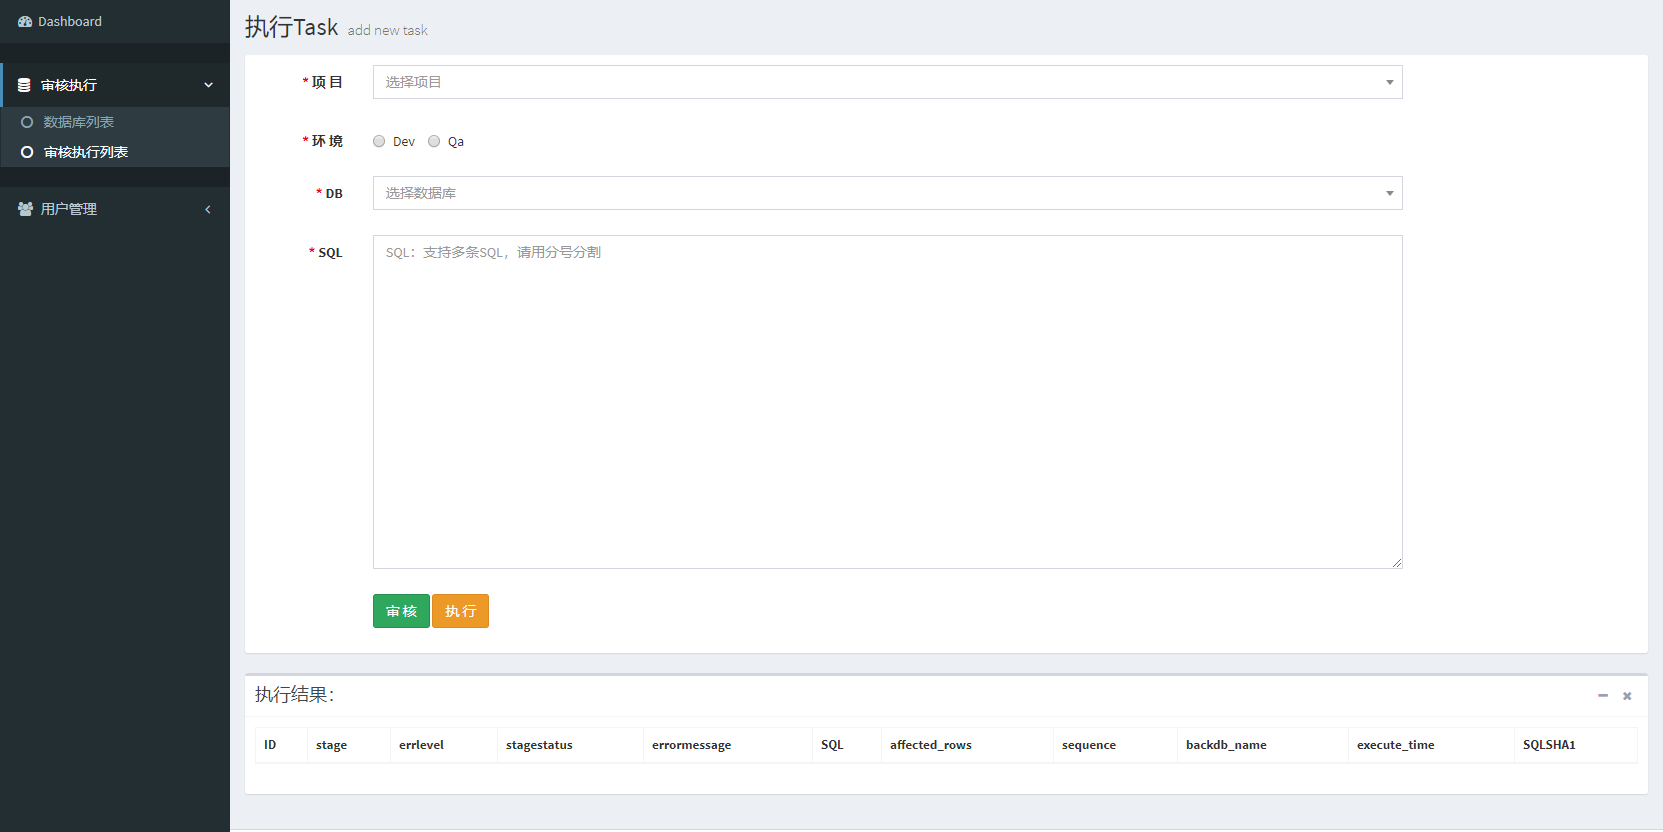Open 数据库列表 in the sidebar

[x=78, y=122]
